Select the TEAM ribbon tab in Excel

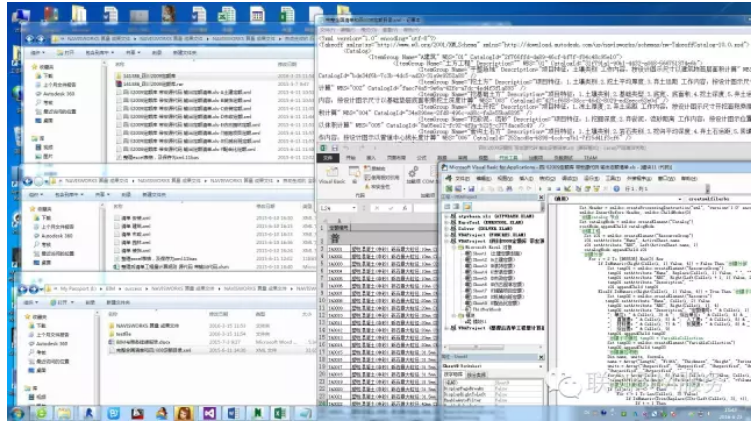pos(590,158)
